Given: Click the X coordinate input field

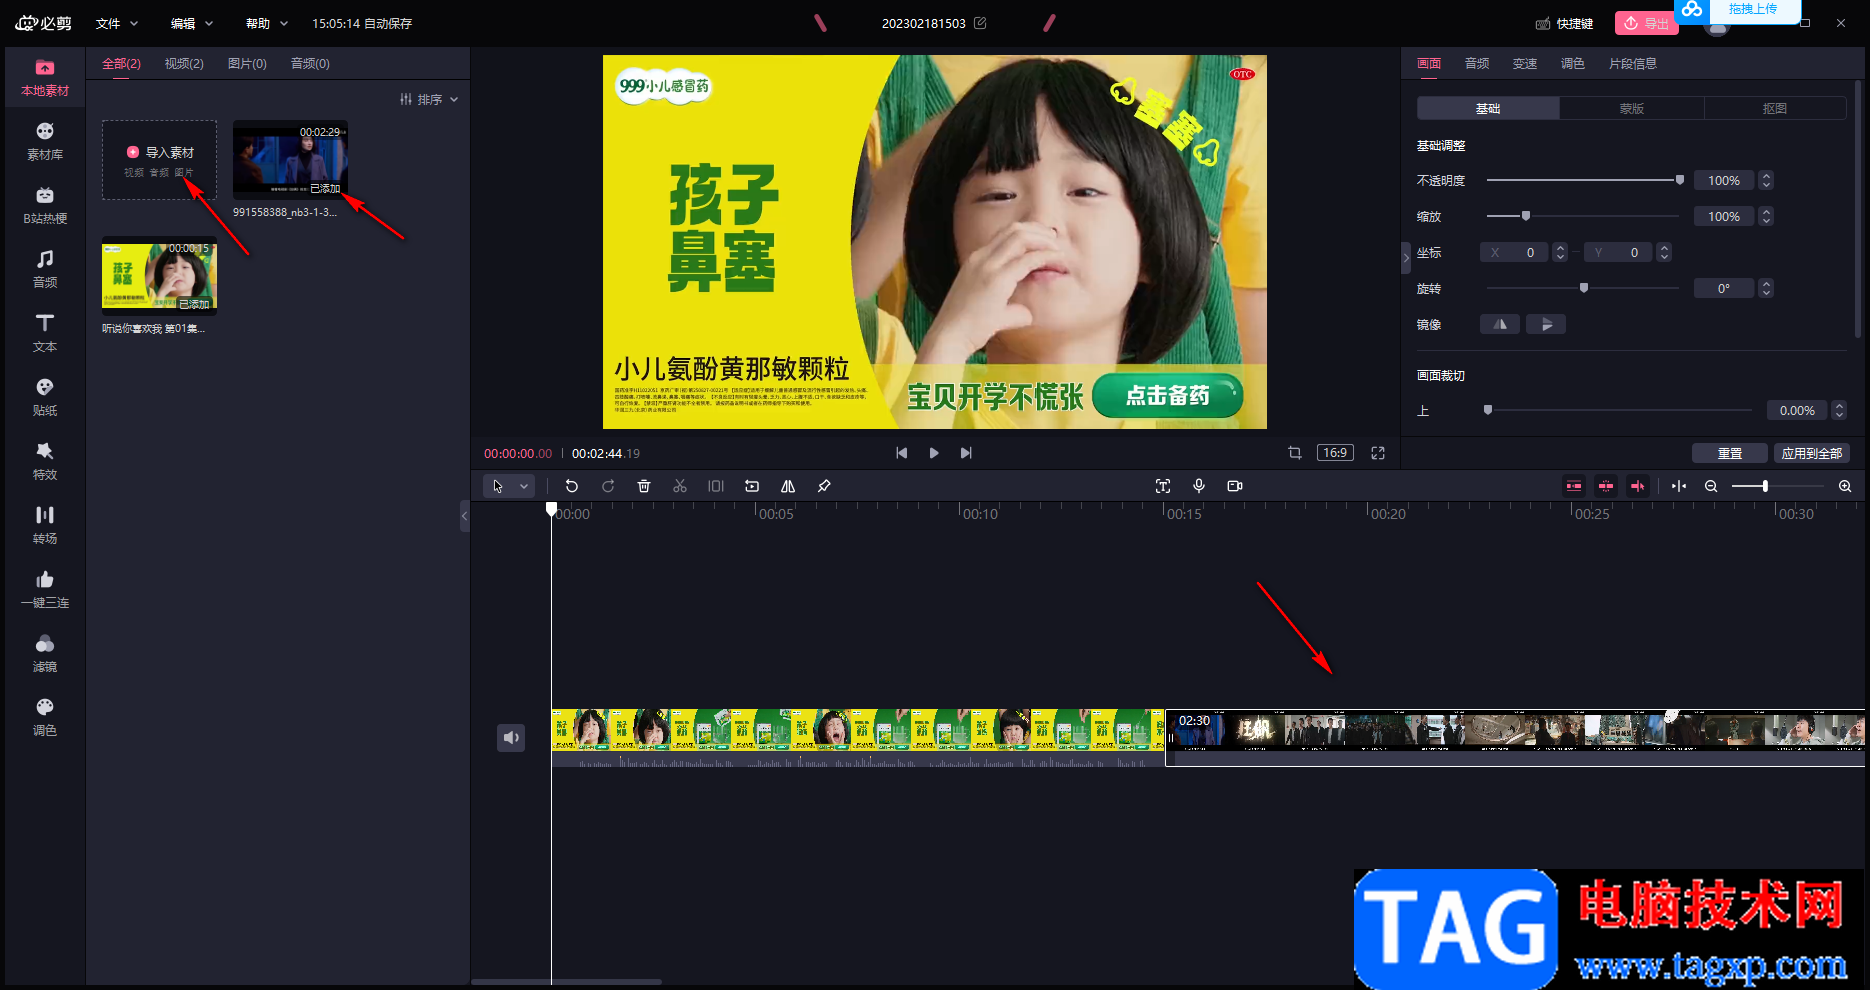Looking at the screenshot, I should pyautogui.click(x=1514, y=252).
